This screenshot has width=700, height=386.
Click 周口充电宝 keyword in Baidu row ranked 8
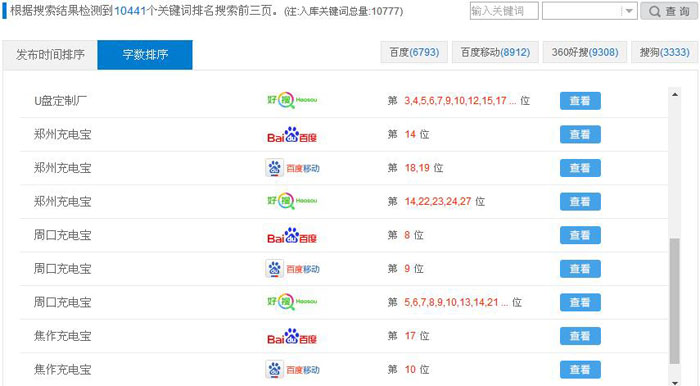click(x=62, y=235)
